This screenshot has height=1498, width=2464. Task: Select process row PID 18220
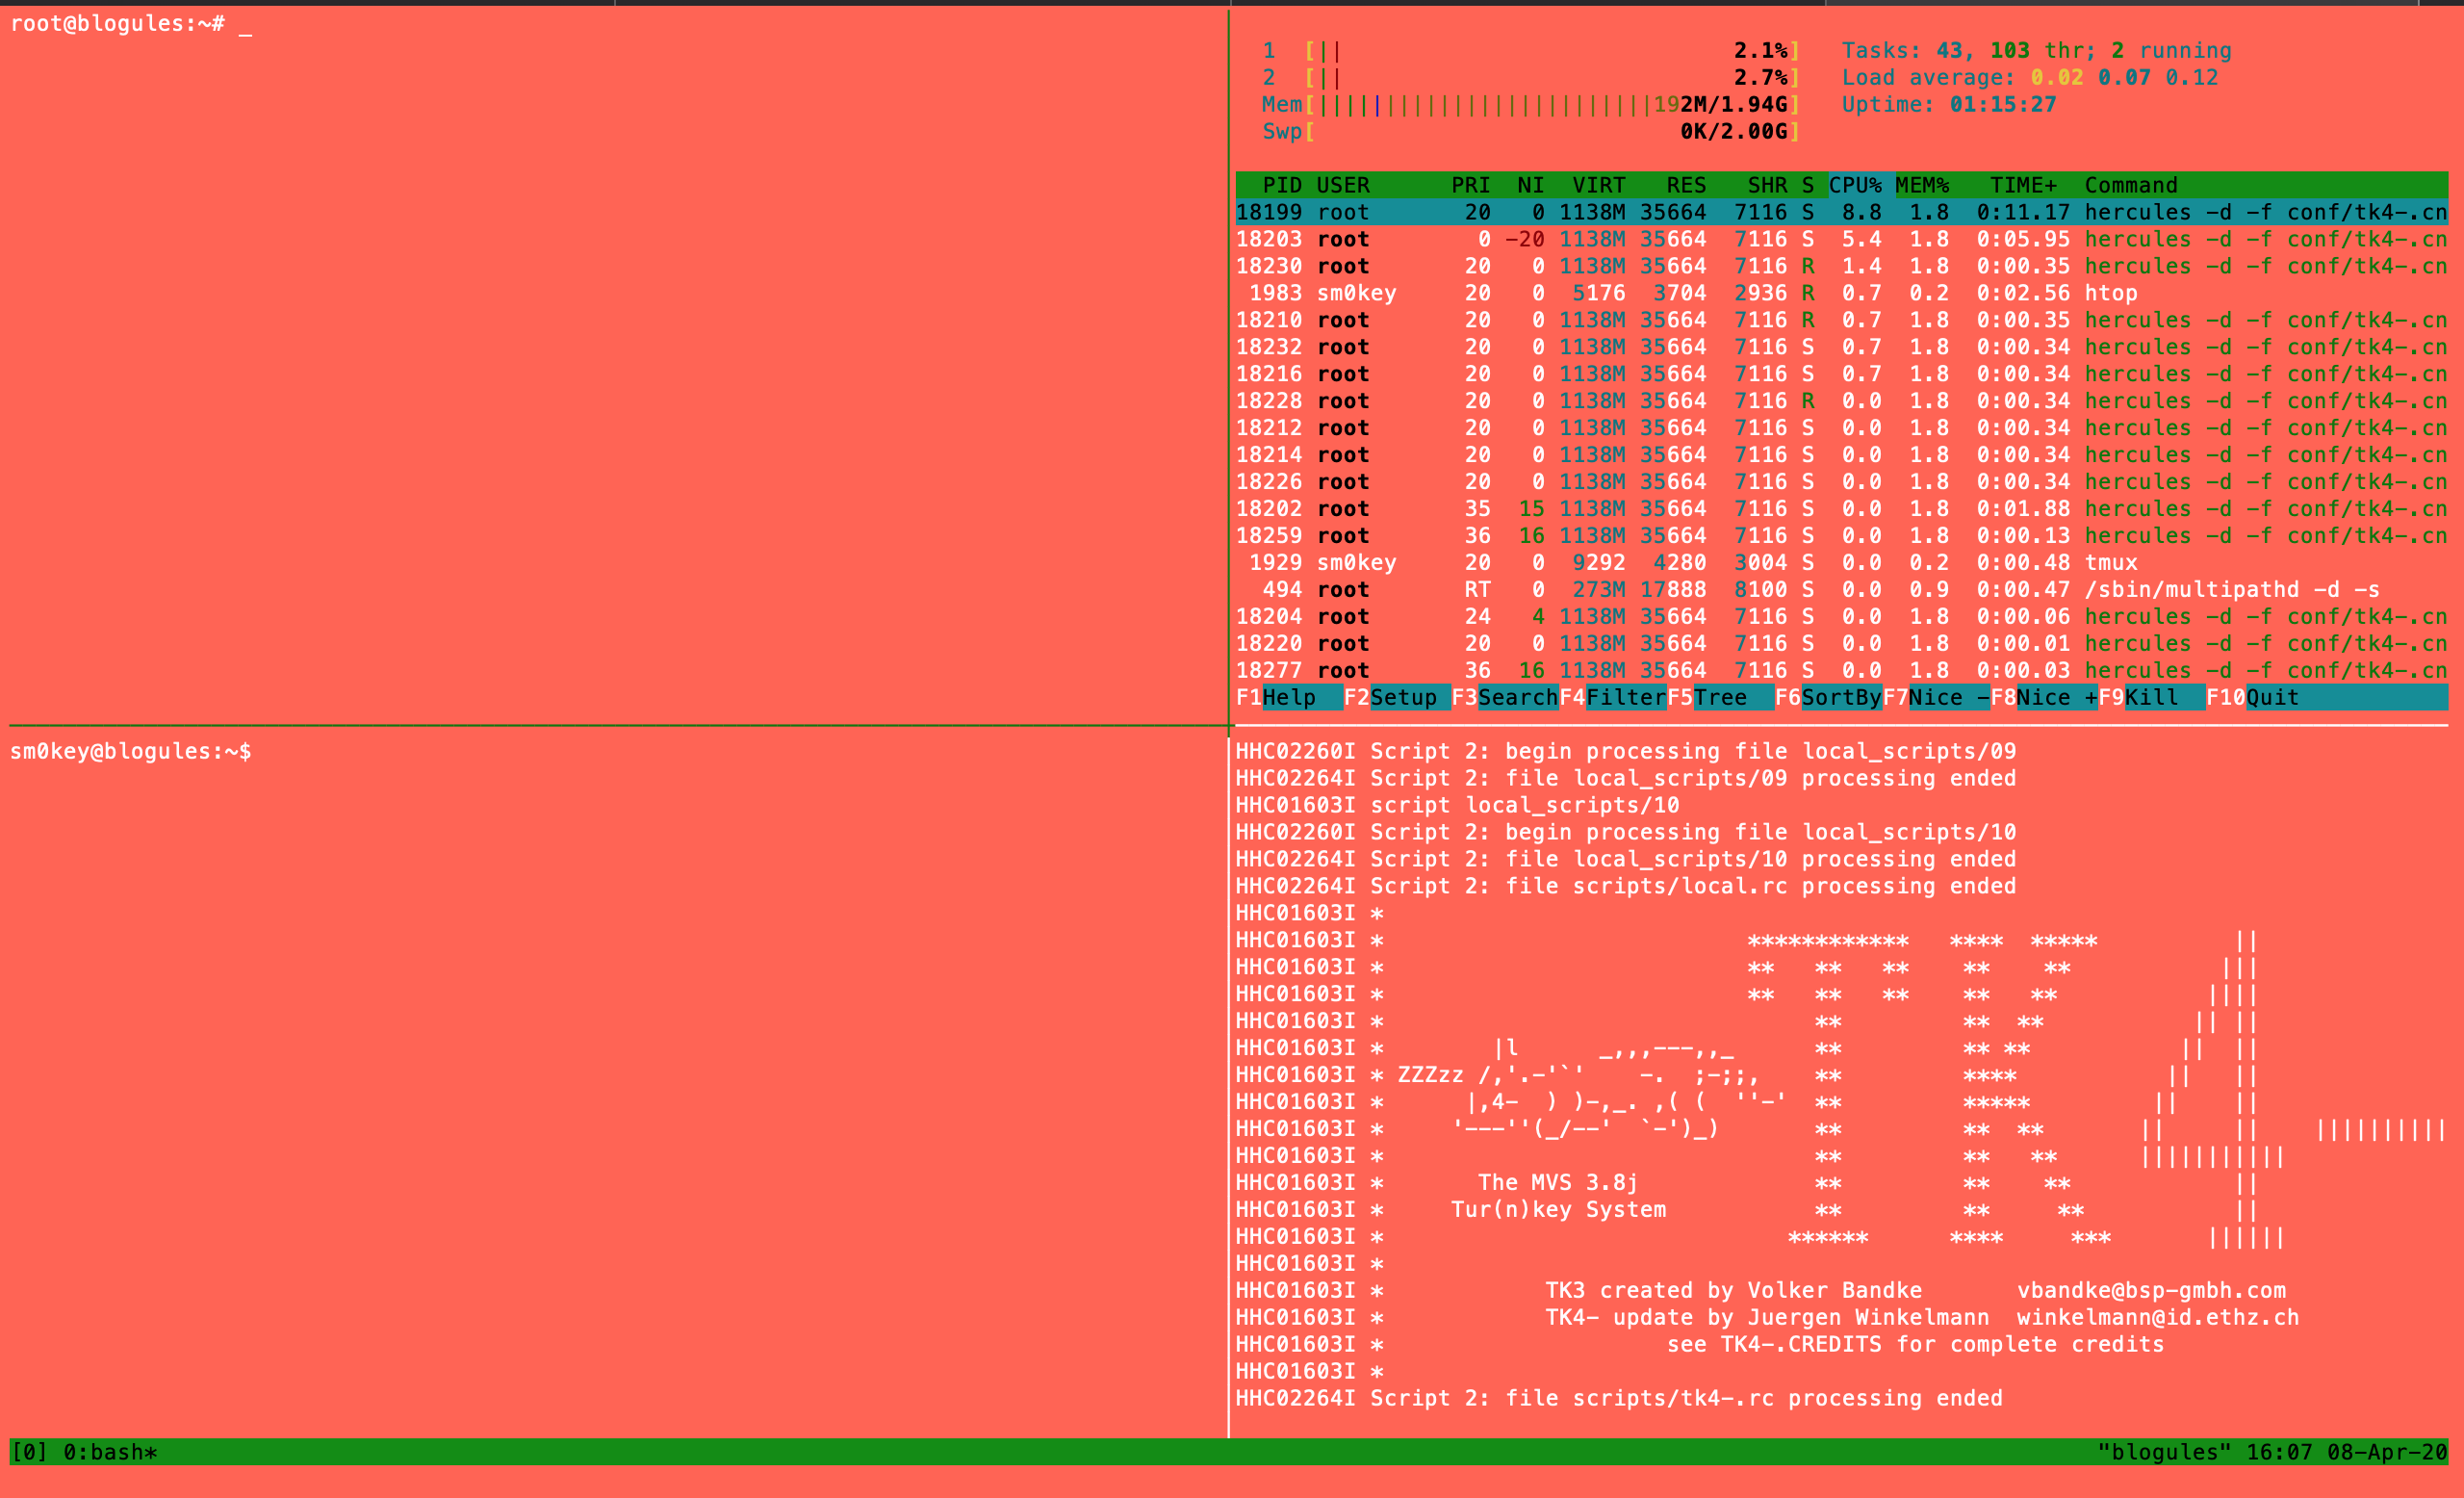pos(1842,645)
